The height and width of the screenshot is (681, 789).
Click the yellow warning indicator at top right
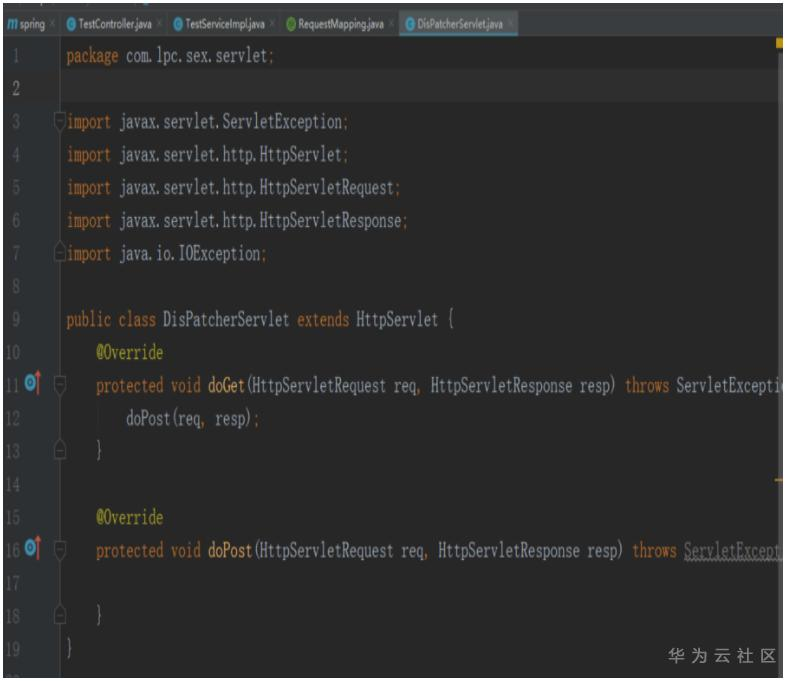pyautogui.click(x=779, y=43)
